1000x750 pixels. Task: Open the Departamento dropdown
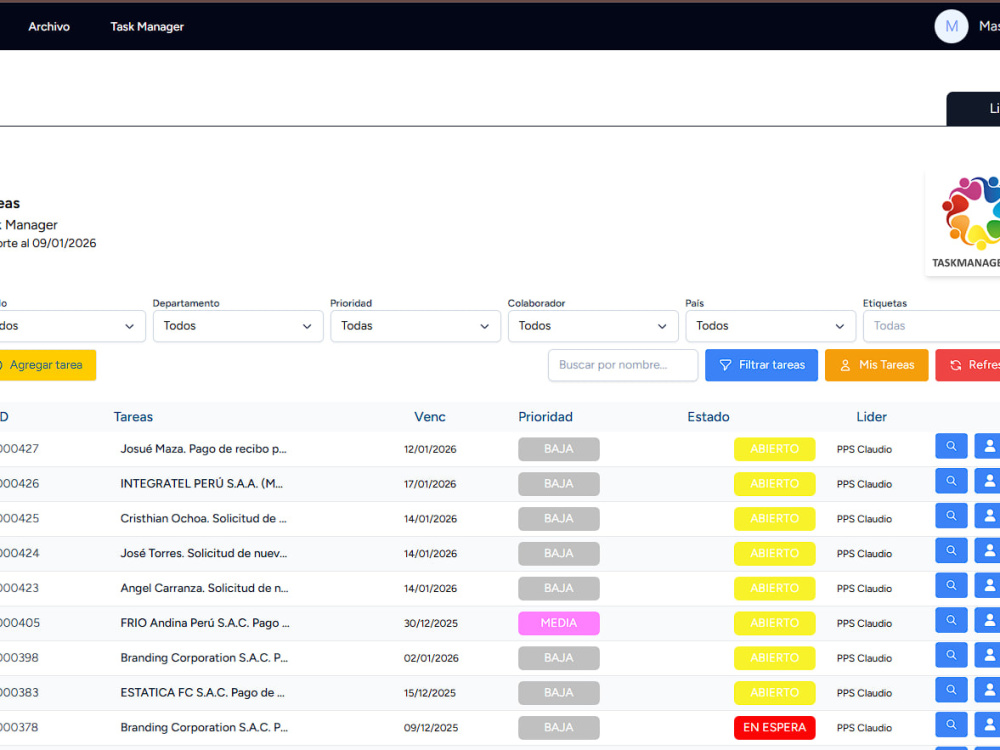point(238,326)
